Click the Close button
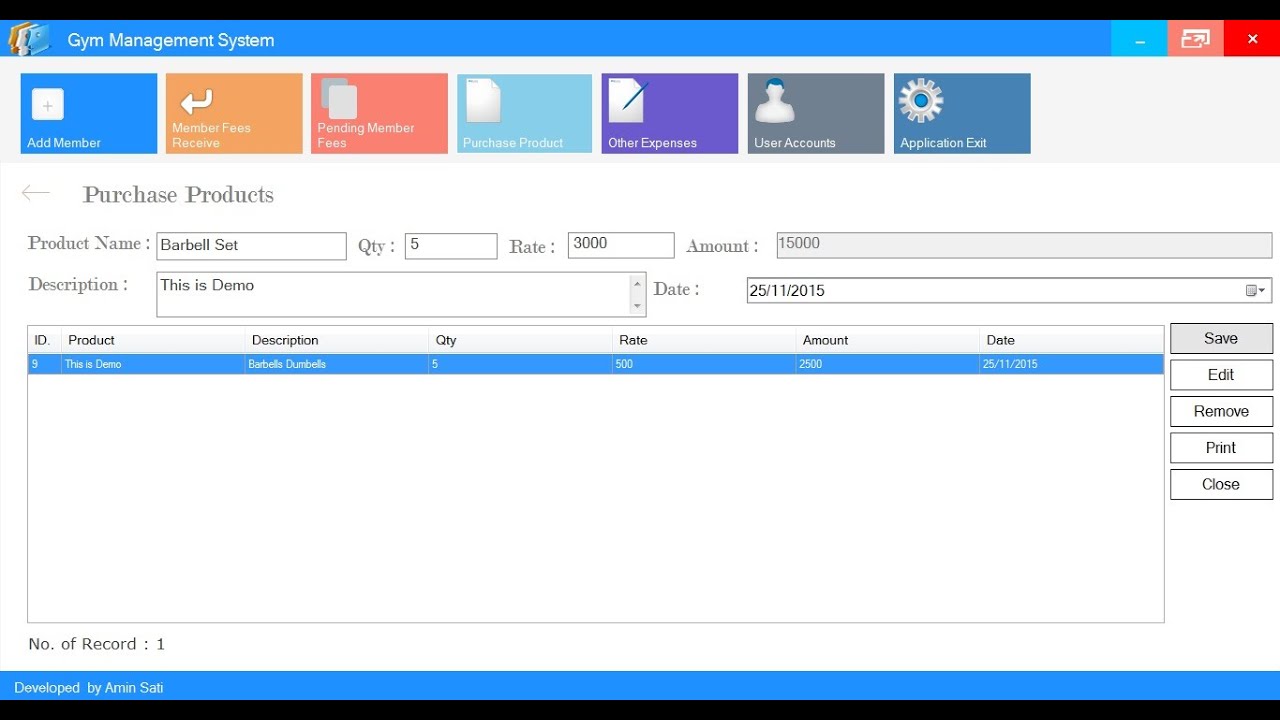Viewport: 1280px width, 720px height. (x=1221, y=484)
